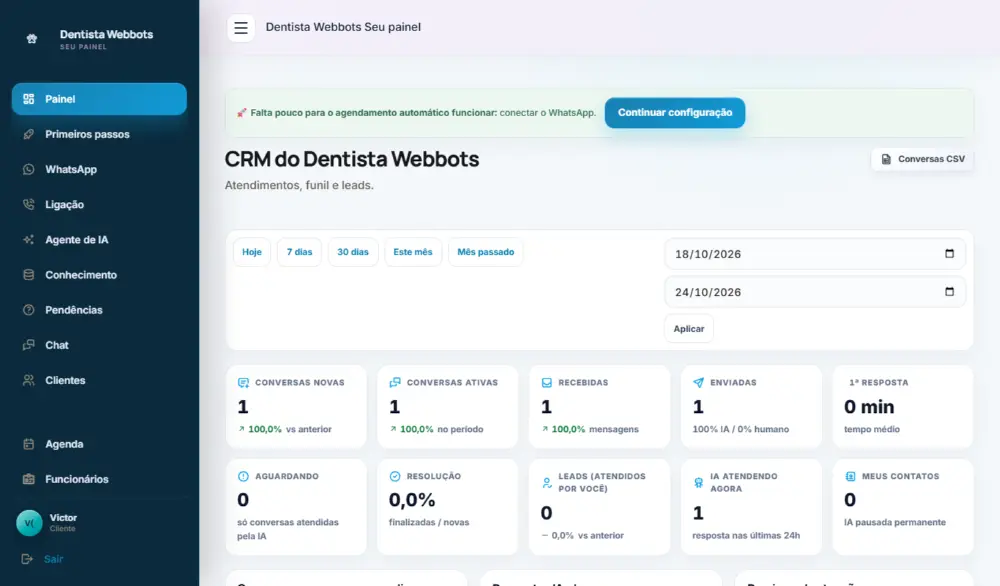
Task: Click "100% IA / 0% humano" text
Action: (x=740, y=429)
